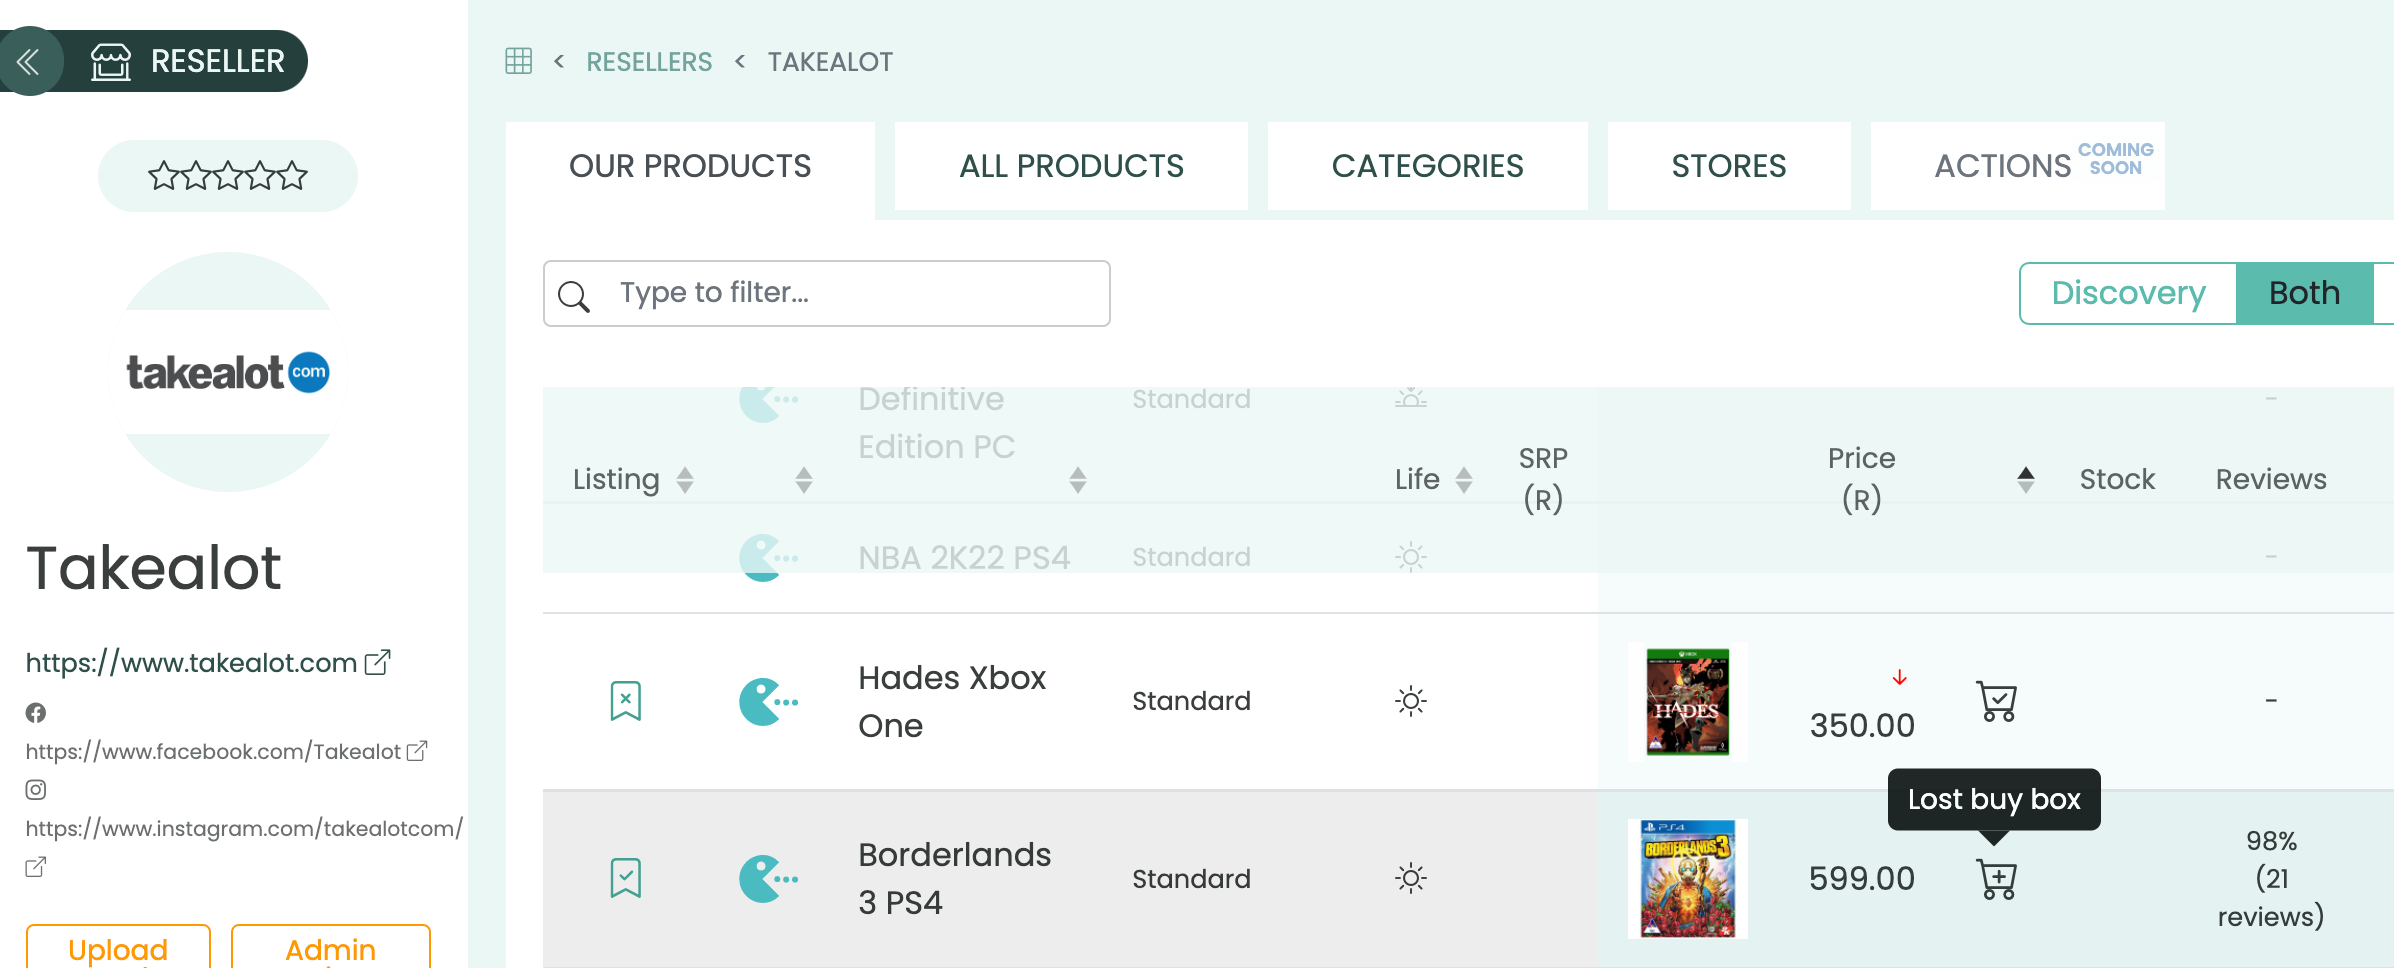Click bookmark icon for Hades Xbox One
Image resolution: width=2394 pixels, height=968 pixels.
tap(625, 701)
